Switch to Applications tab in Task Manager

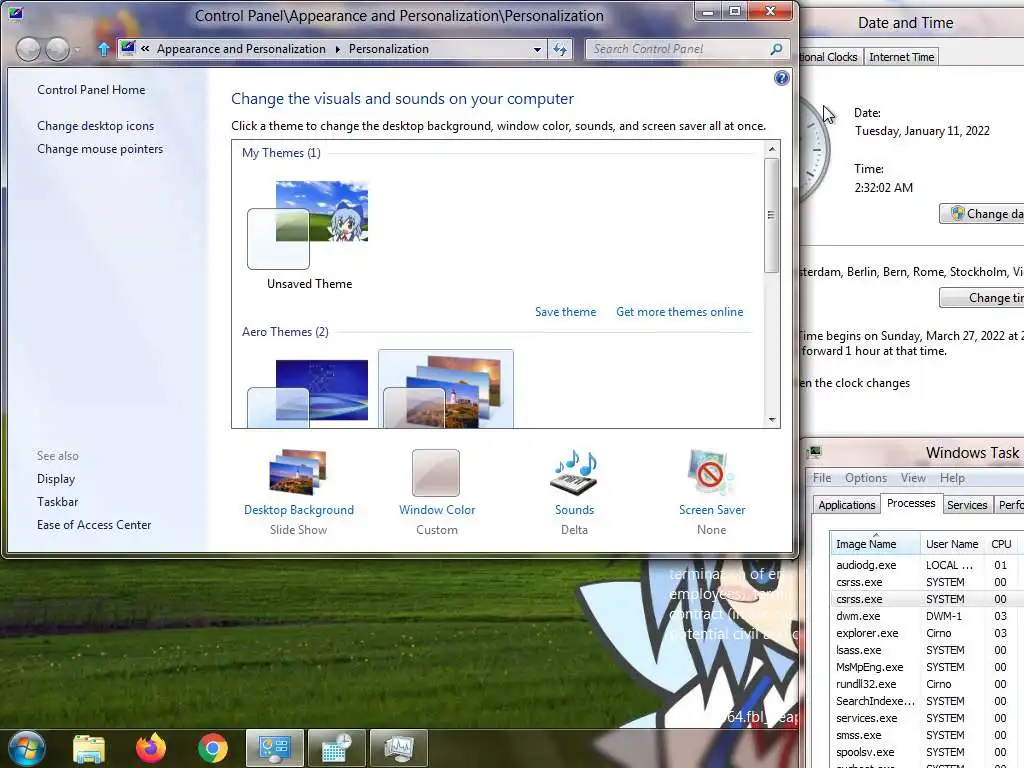coord(846,505)
